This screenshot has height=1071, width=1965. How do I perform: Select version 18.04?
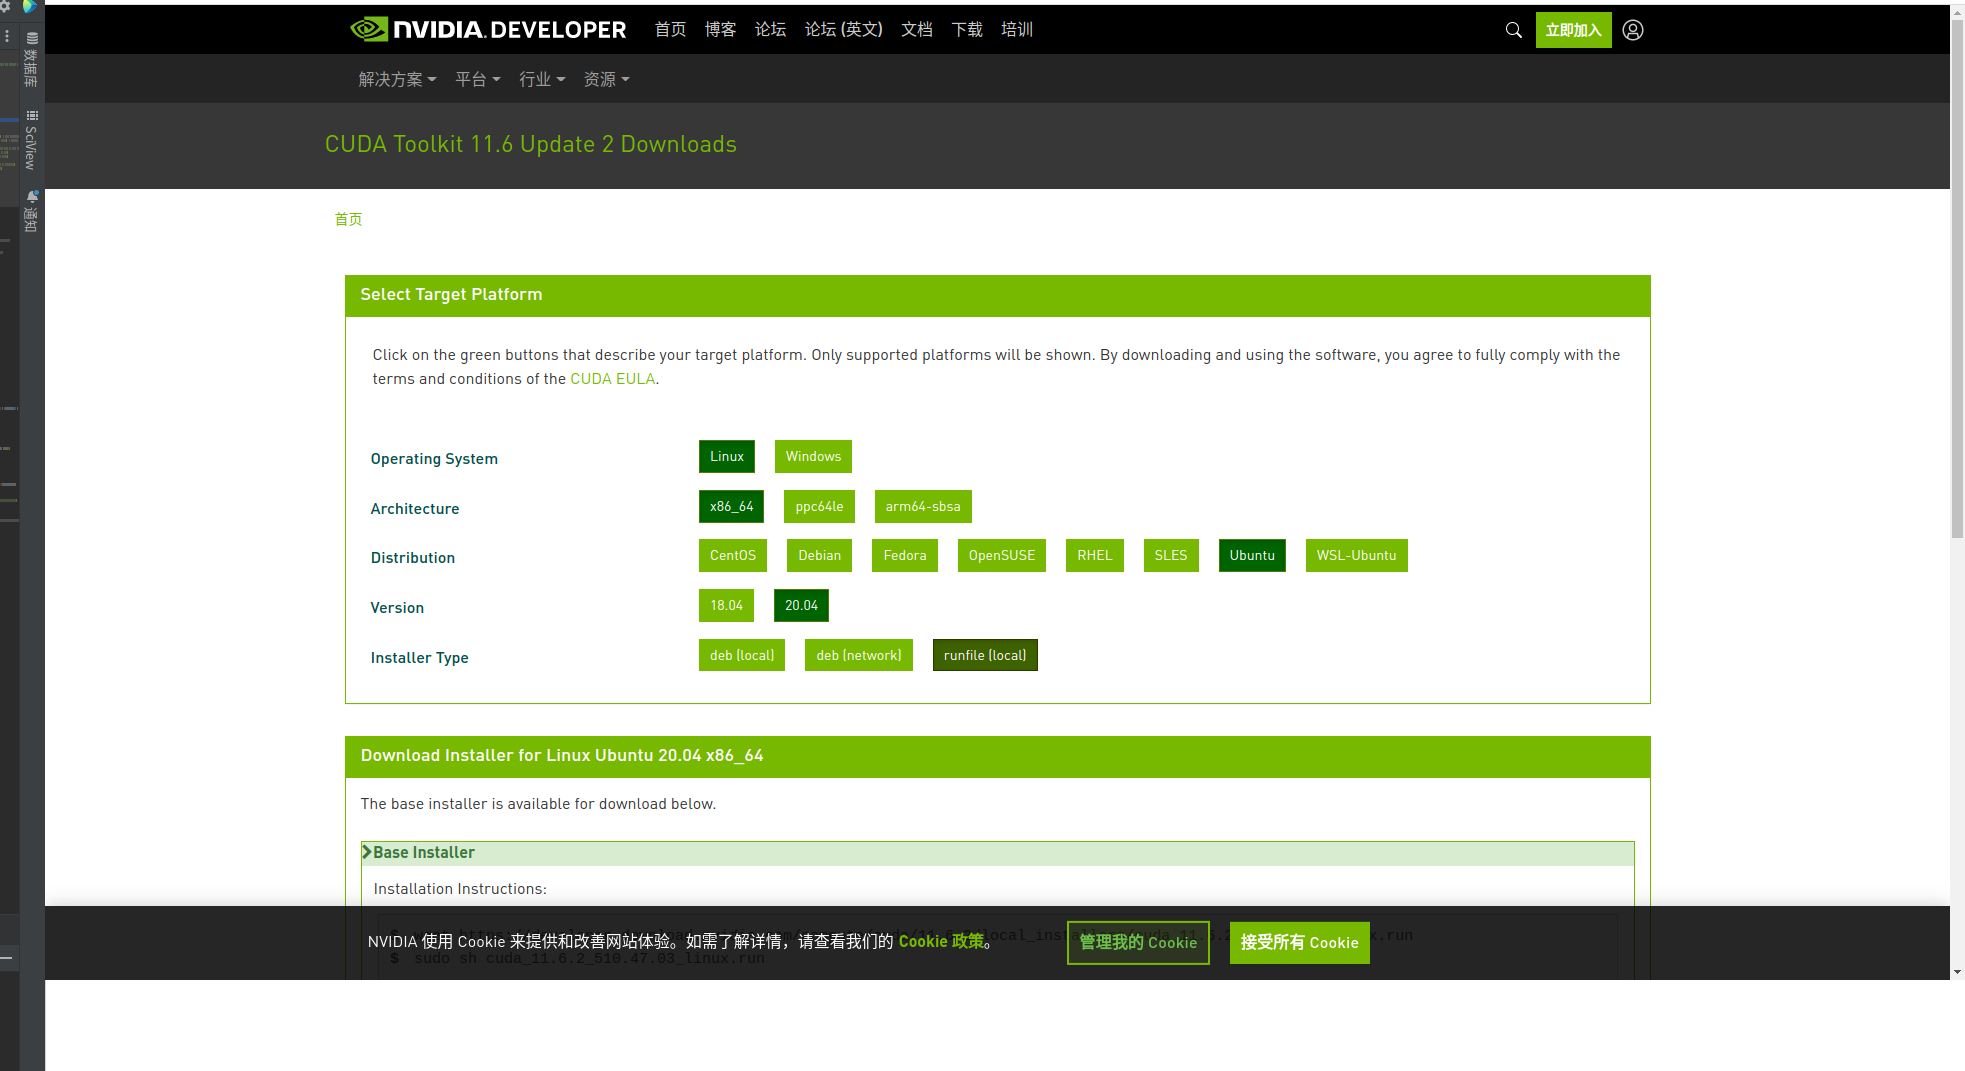(x=726, y=605)
